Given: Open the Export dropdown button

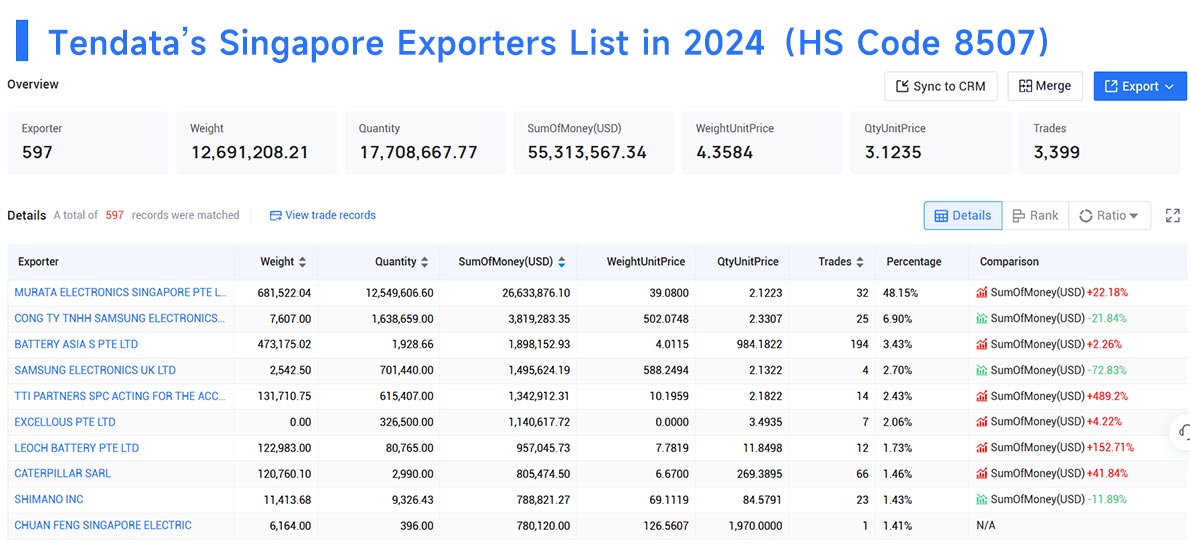Looking at the screenshot, I should (1140, 86).
